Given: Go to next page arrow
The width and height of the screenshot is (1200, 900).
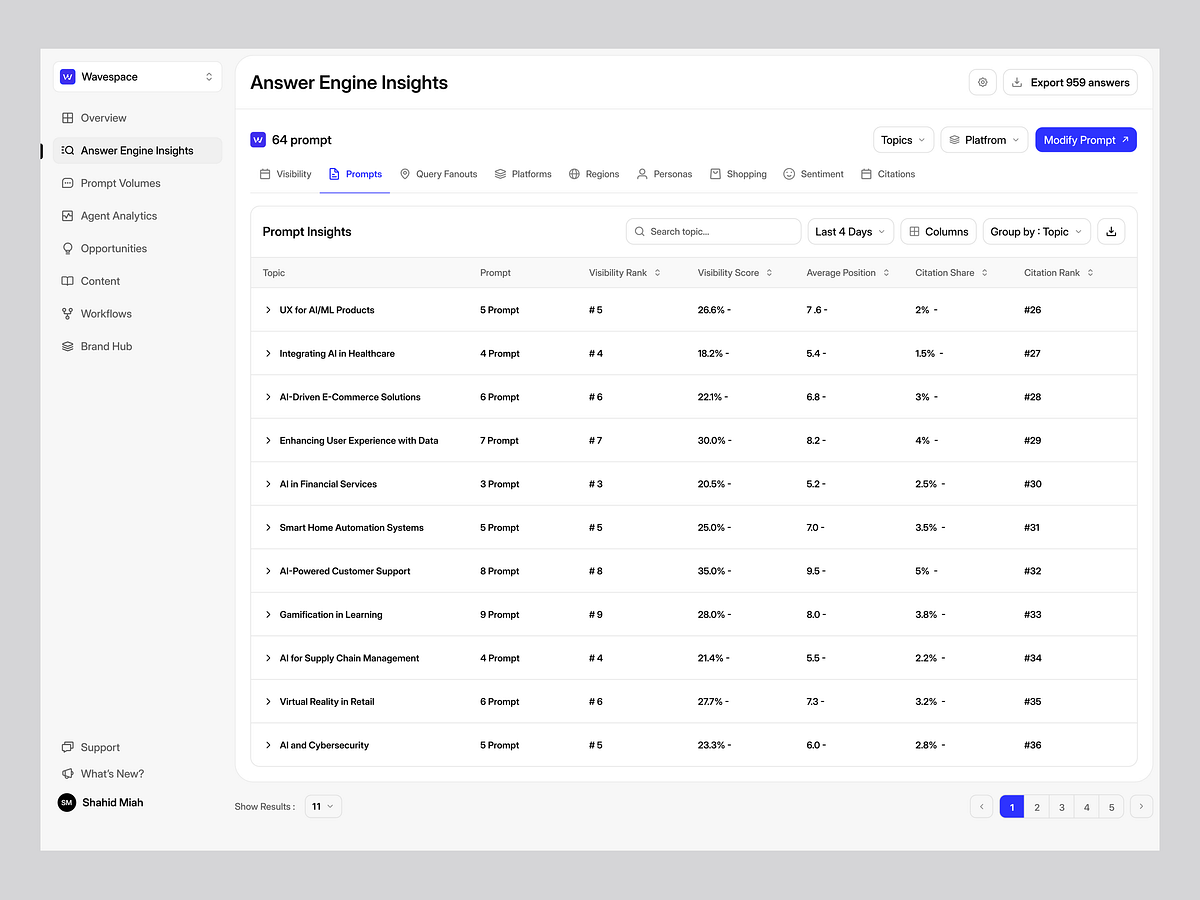Looking at the screenshot, I should point(1141,807).
